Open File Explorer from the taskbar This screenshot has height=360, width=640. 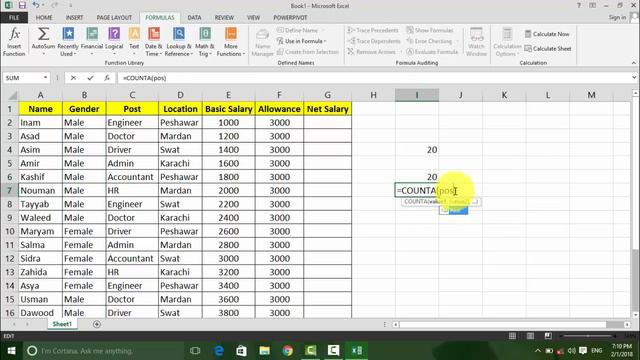click(x=264, y=351)
